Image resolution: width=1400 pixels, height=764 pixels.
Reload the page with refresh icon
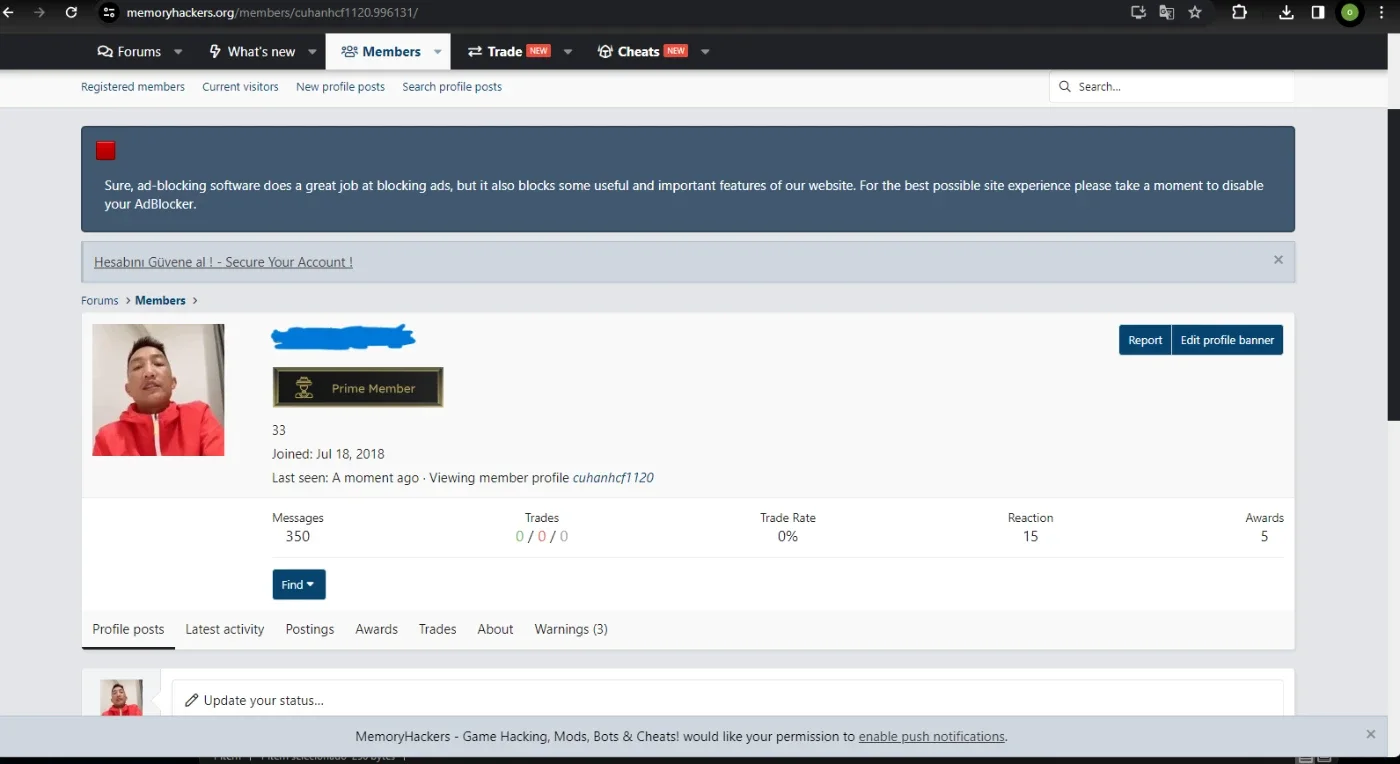[x=71, y=12]
